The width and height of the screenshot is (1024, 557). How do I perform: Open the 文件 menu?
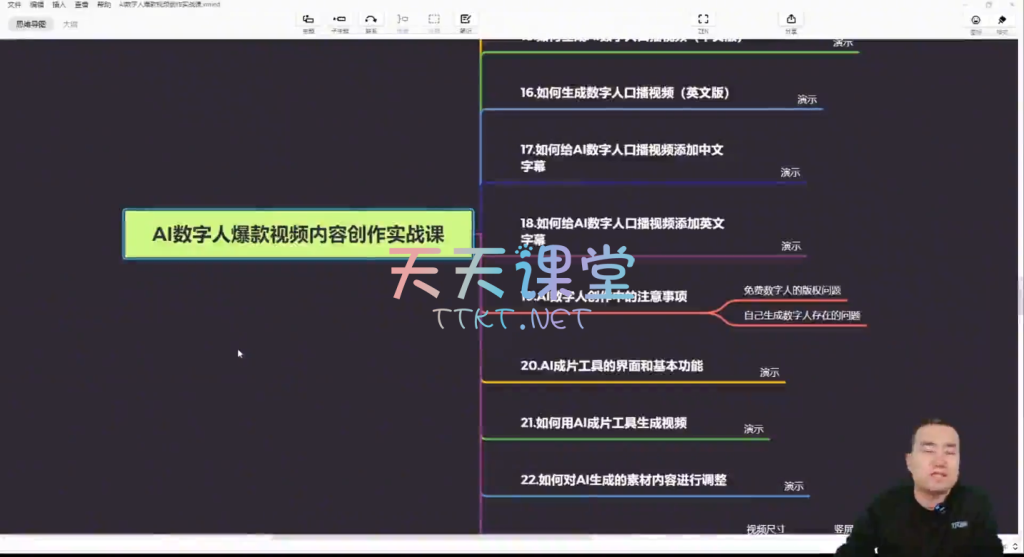14,5
